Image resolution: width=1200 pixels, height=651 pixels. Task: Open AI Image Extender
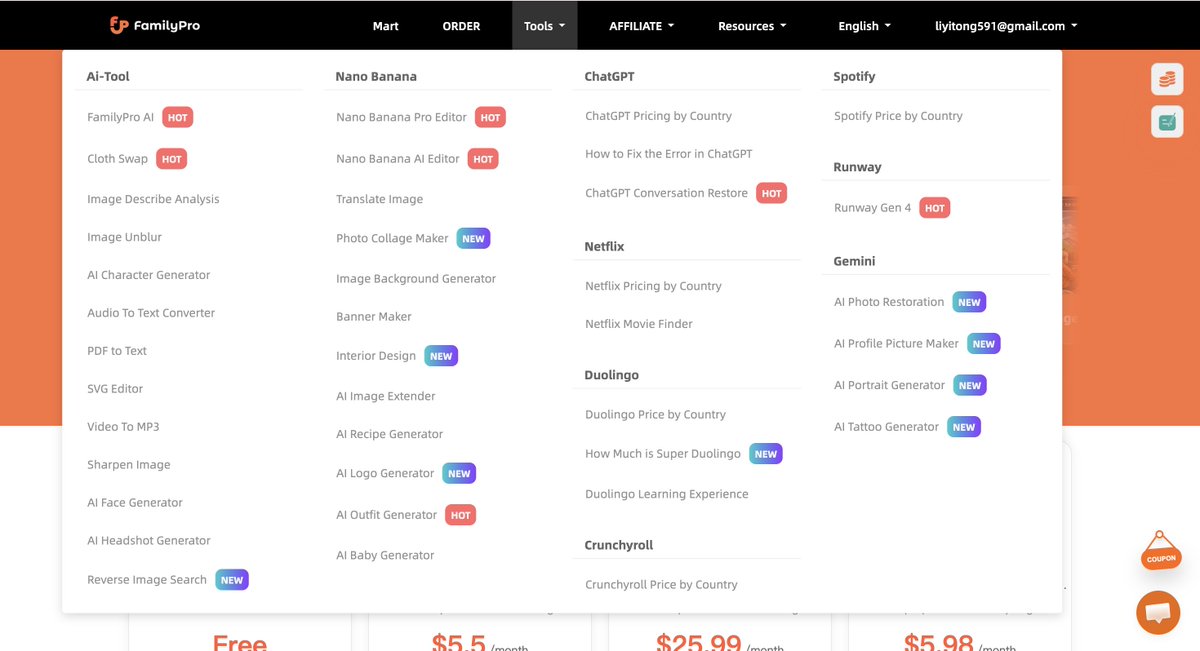coord(386,397)
